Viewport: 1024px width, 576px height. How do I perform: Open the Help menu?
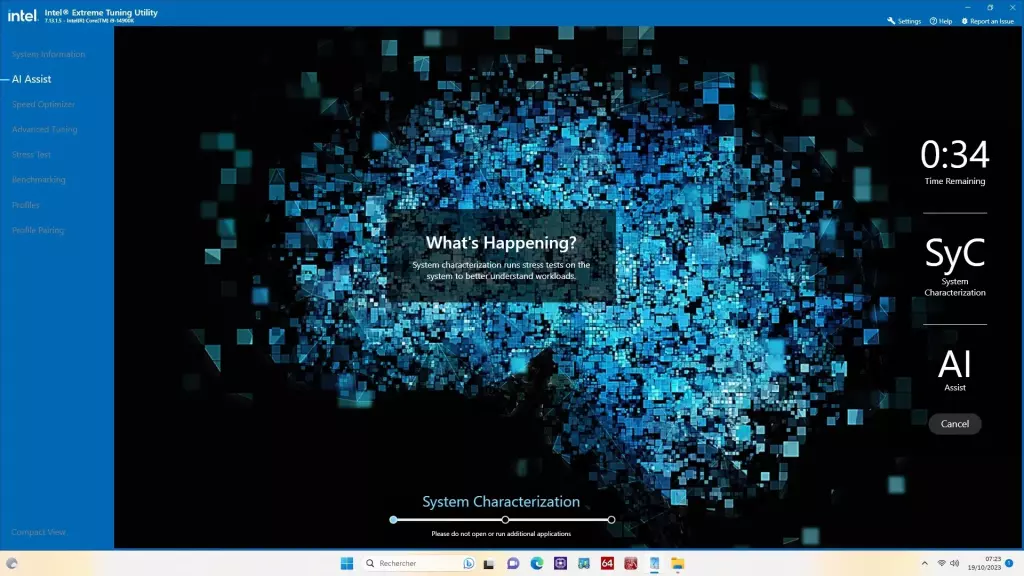tap(940, 21)
